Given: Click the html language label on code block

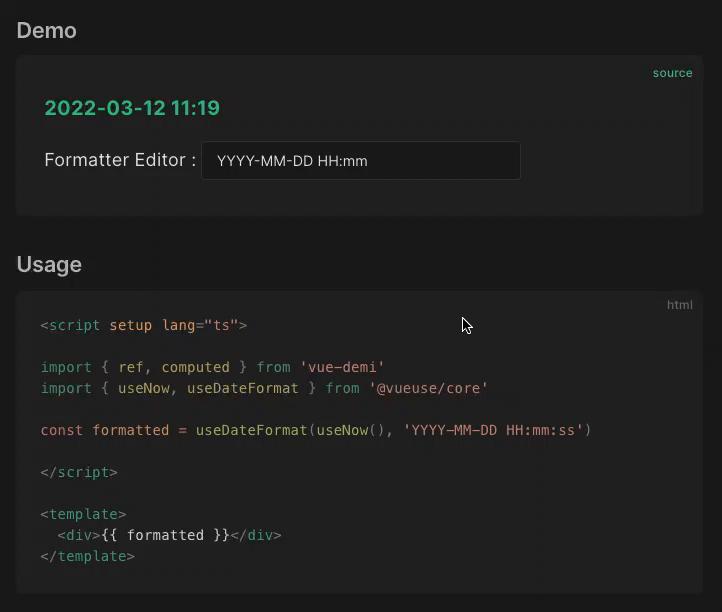Looking at the screenshot, I should pos(679,305).
